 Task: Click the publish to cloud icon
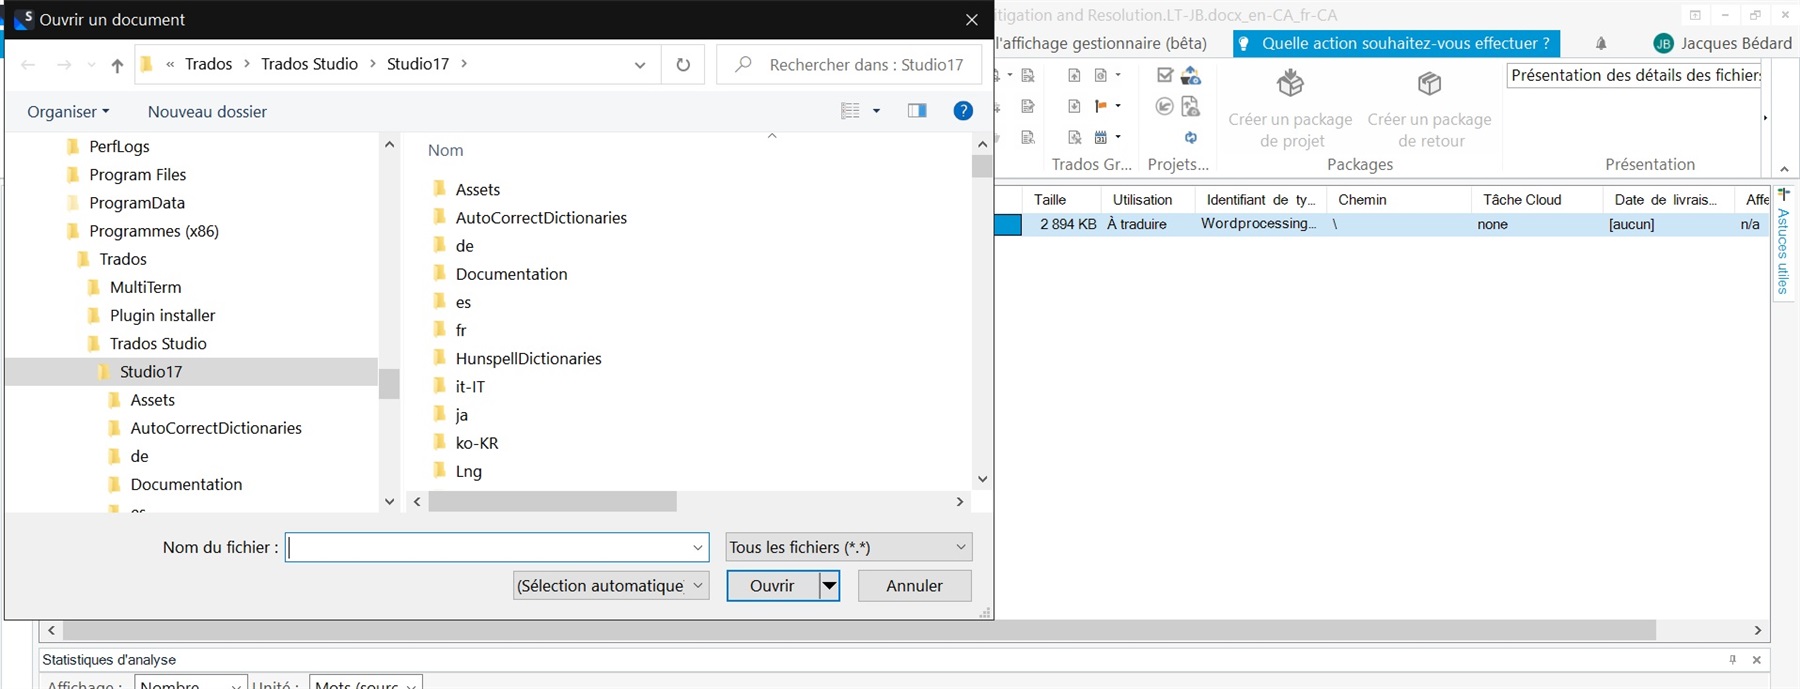(1190, 75)
